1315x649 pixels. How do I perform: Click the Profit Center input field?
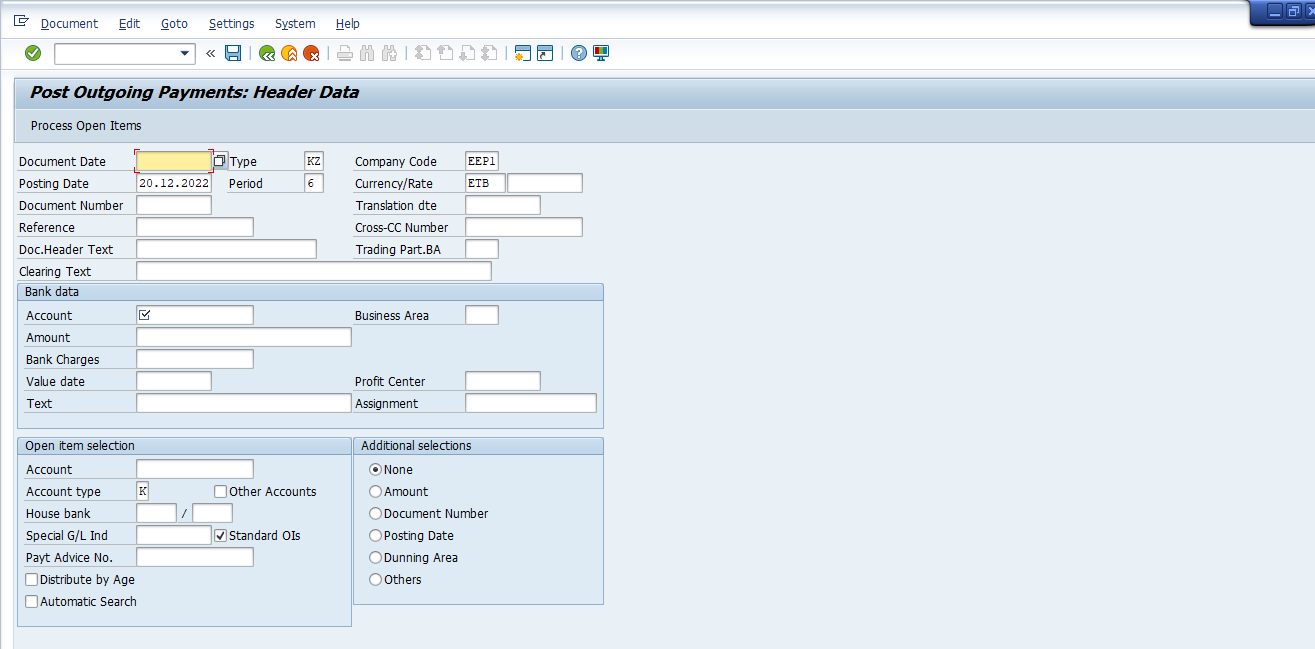[x=503, y=381]
